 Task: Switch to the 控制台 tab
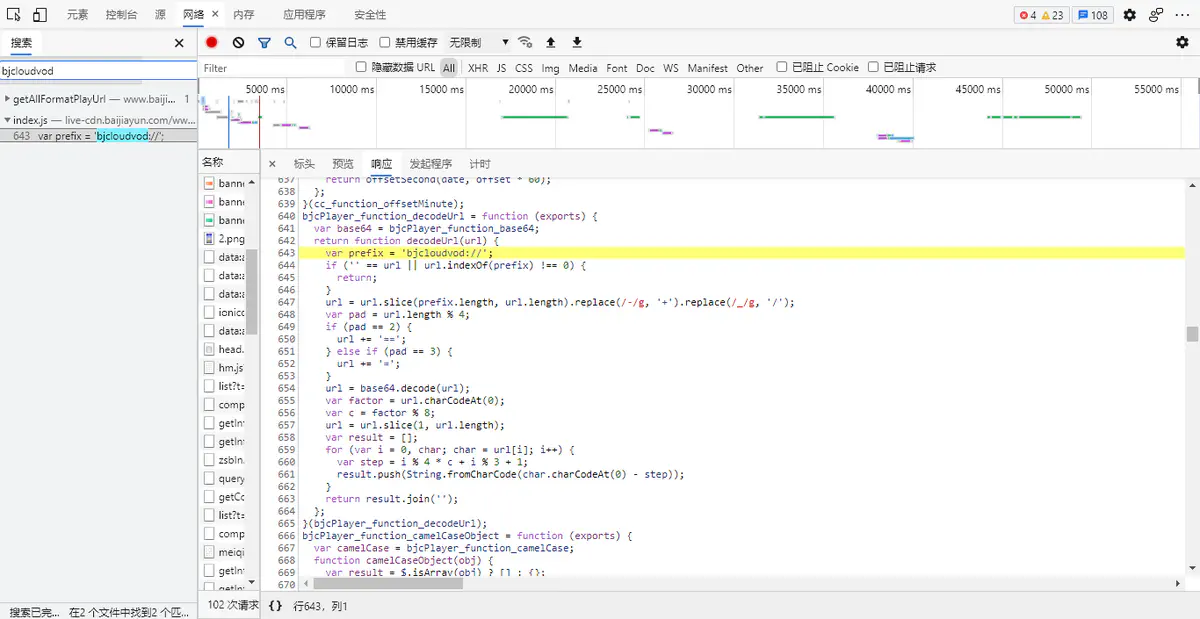122,15
